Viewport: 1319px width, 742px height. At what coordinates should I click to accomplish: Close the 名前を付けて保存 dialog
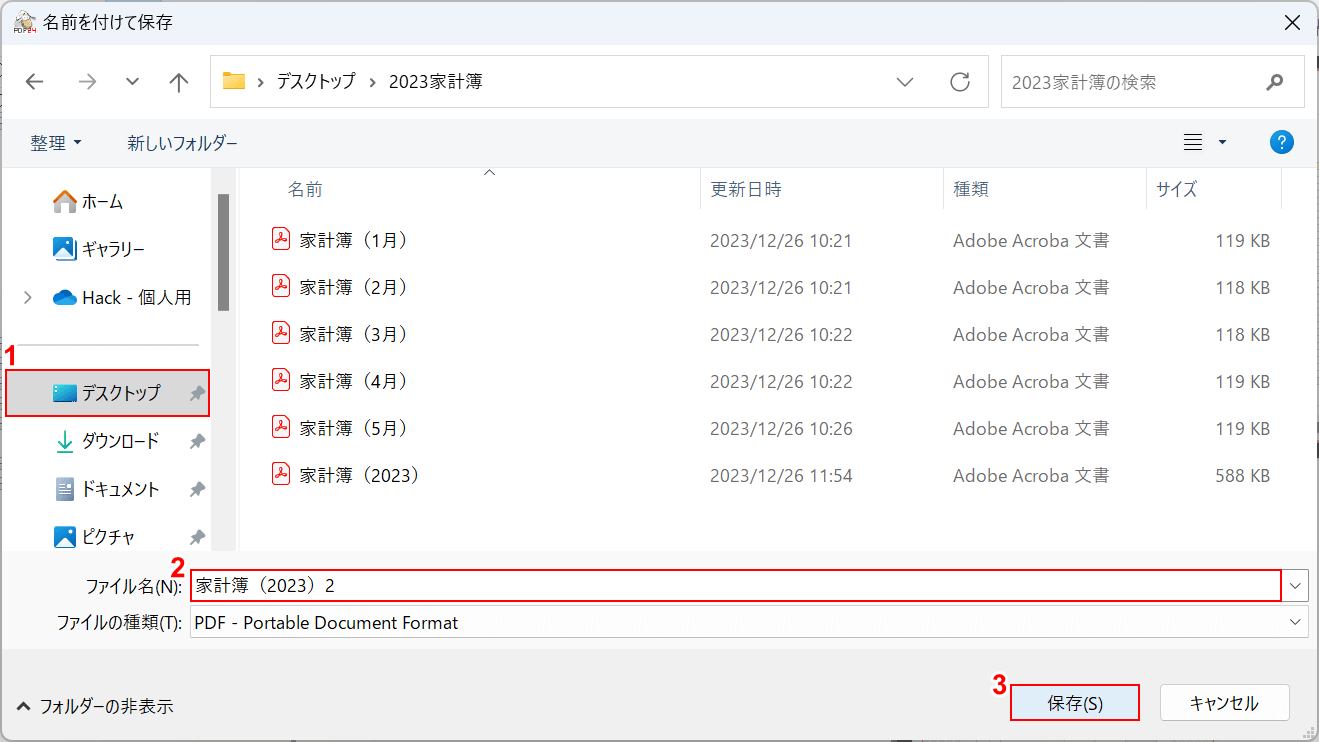(1292, 23)
